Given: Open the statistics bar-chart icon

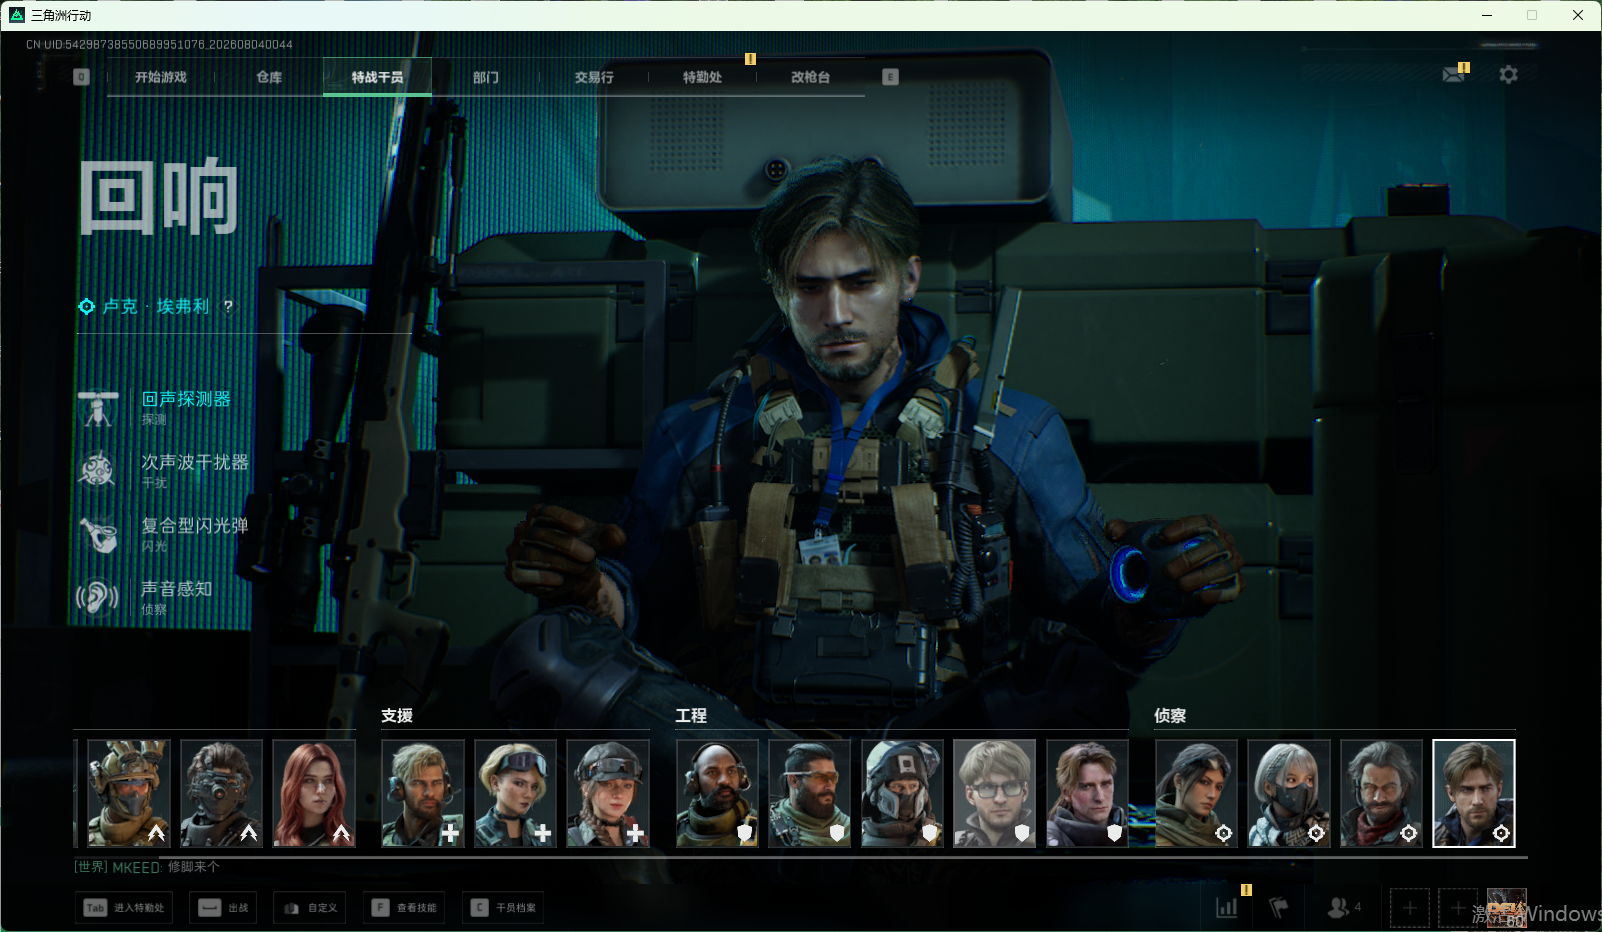Looking at the screenshot, I should click(1227, 908).
